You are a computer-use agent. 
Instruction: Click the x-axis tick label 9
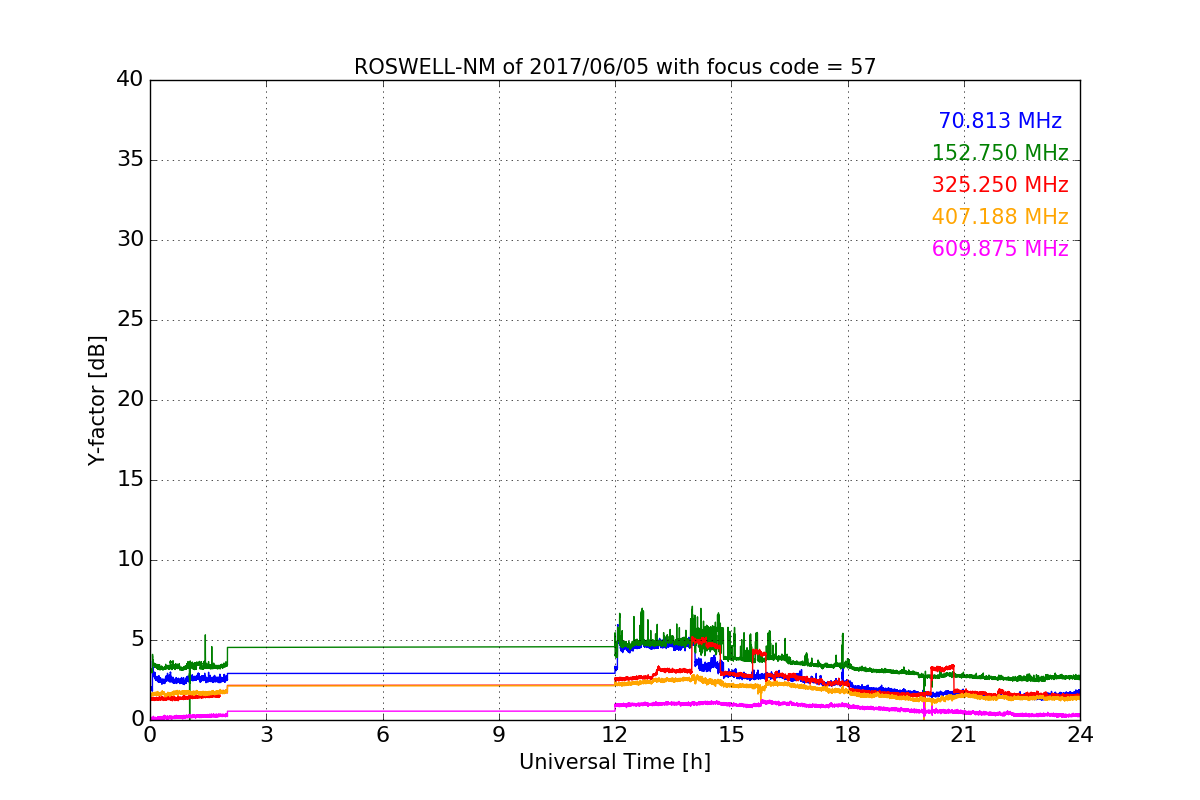(499, 735)
